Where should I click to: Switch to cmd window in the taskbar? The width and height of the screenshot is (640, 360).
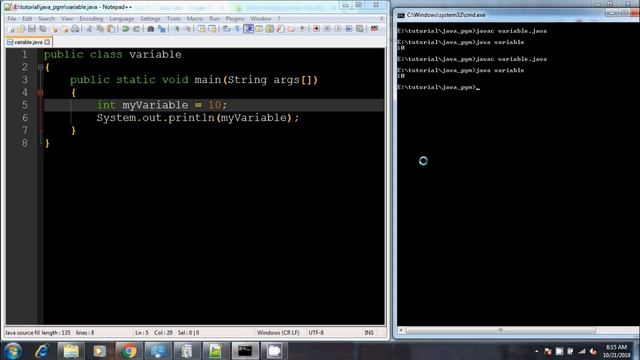click(245, 351)
